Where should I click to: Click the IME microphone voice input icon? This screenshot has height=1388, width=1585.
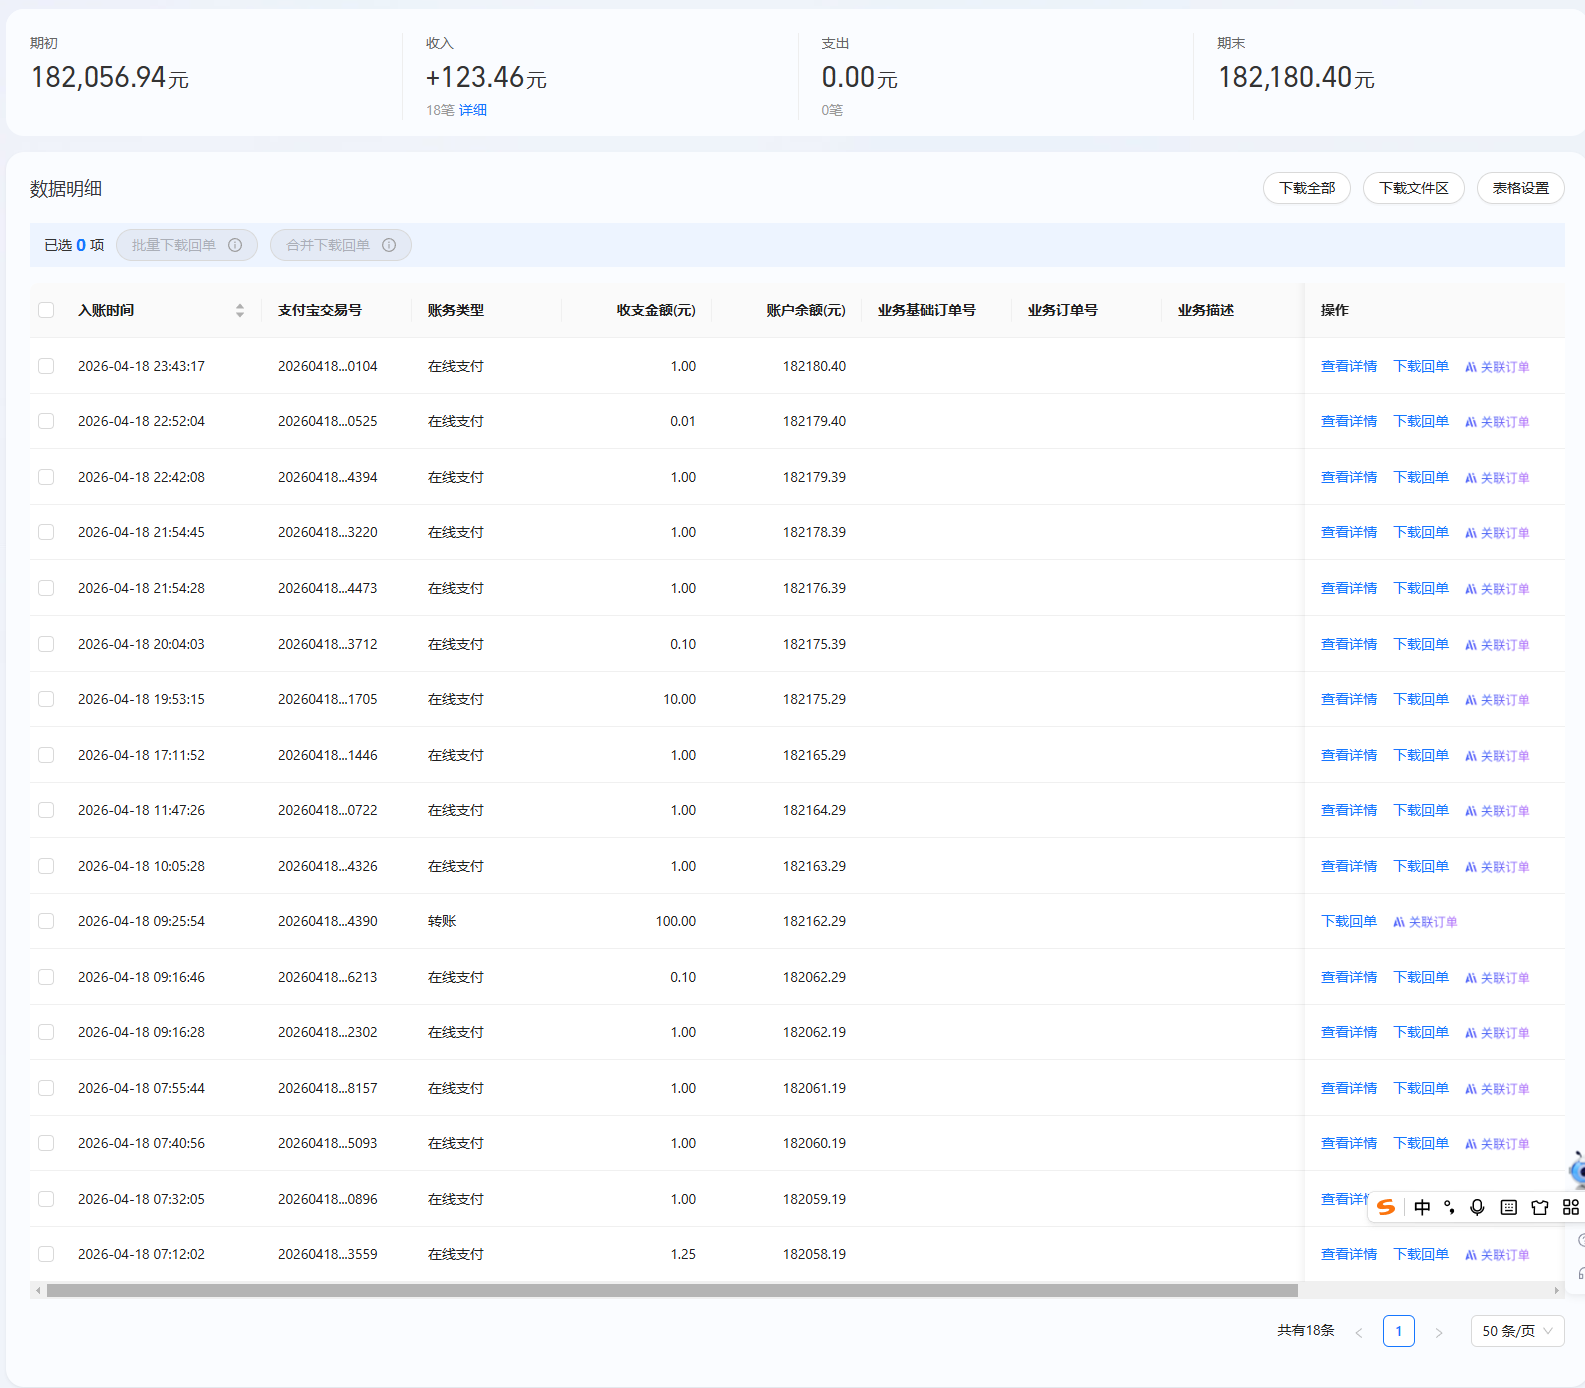point(1477,1207)
